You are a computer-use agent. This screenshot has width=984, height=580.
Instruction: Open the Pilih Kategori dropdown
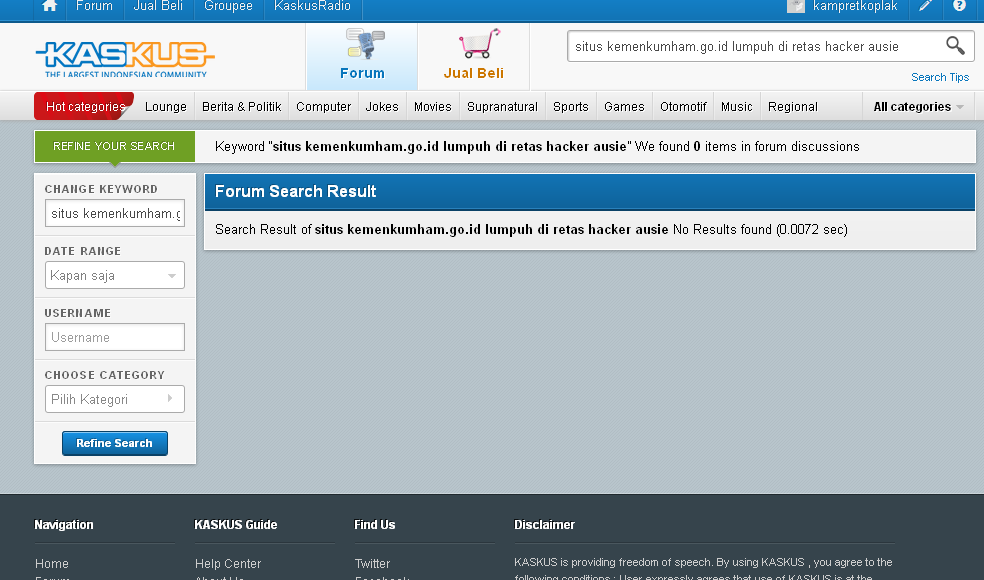click(114, 399)
